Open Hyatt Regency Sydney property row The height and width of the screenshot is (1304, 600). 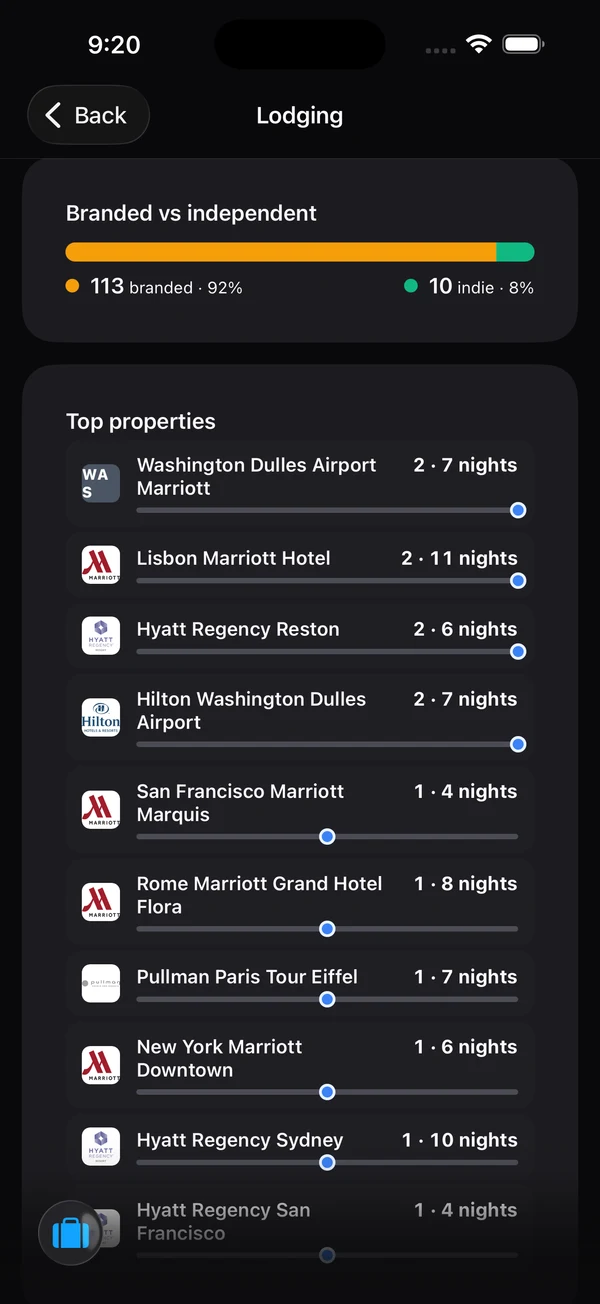300,1148
